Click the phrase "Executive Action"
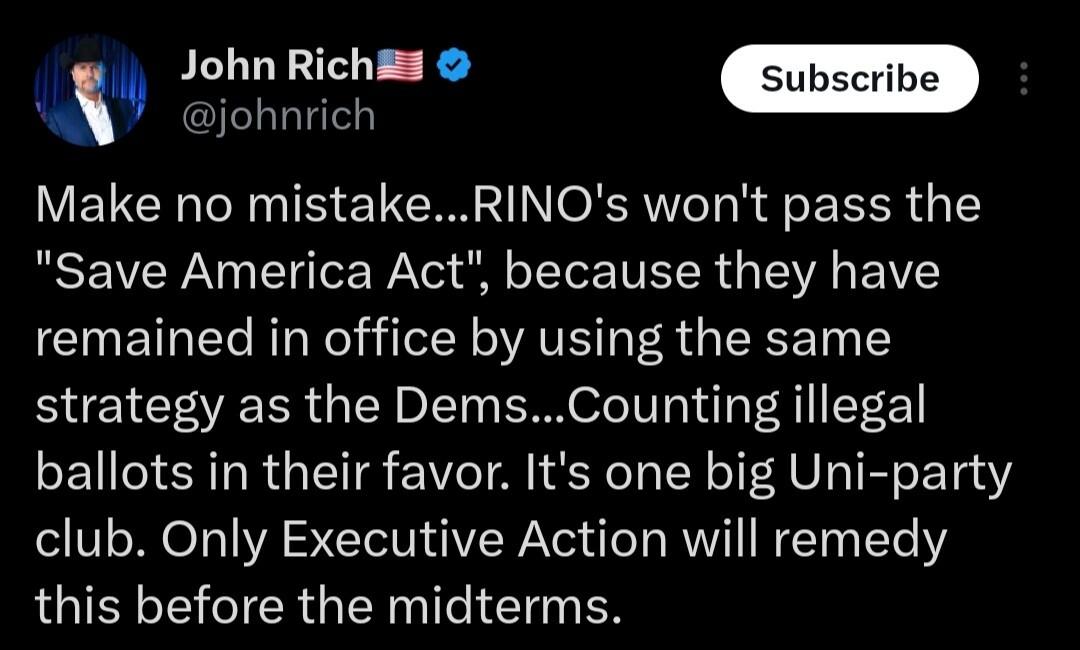This screenshot has width=1080, height=650. (475, 541)
